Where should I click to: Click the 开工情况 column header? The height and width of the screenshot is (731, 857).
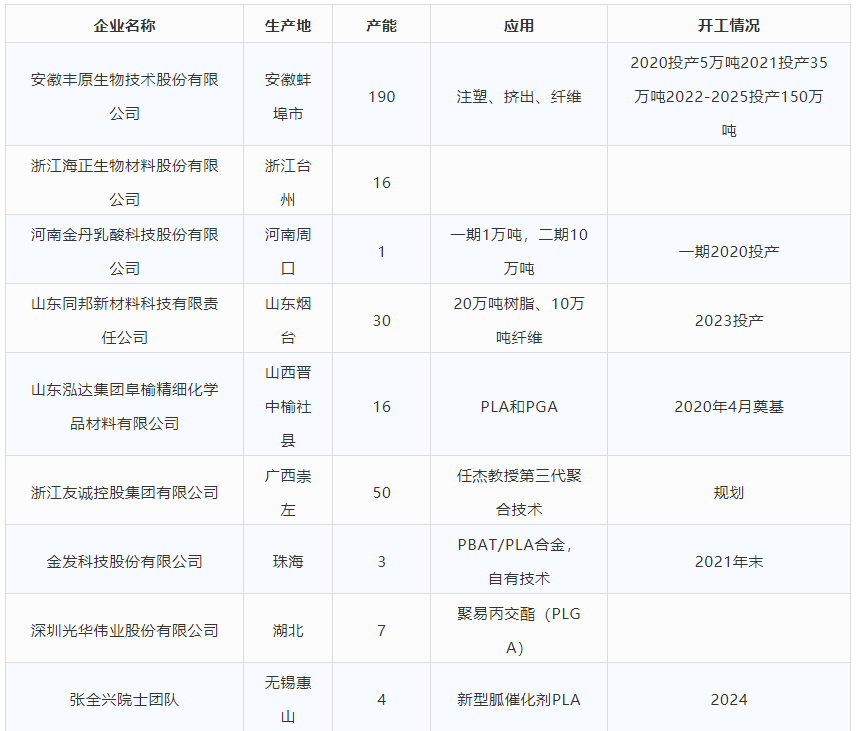pos(729,25)
